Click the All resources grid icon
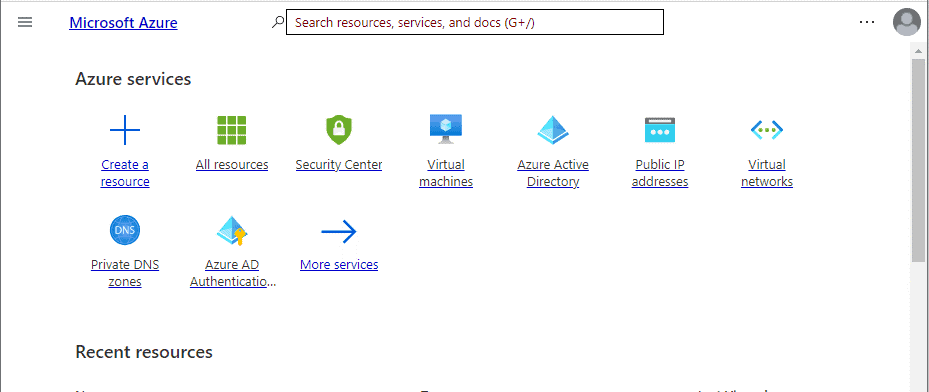 tap(232, 130)
